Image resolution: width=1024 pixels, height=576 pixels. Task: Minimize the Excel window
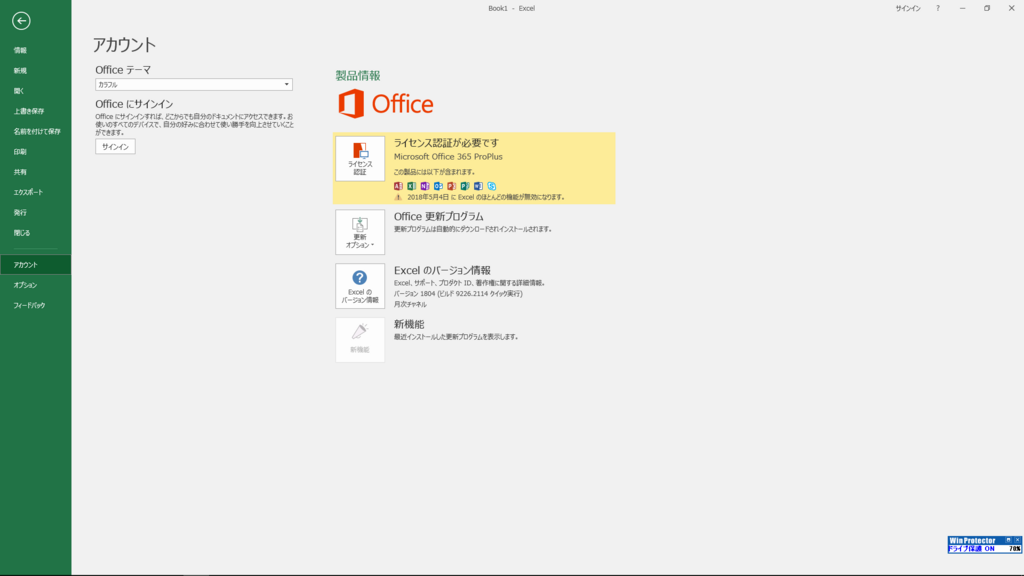(x=963, y=8)
